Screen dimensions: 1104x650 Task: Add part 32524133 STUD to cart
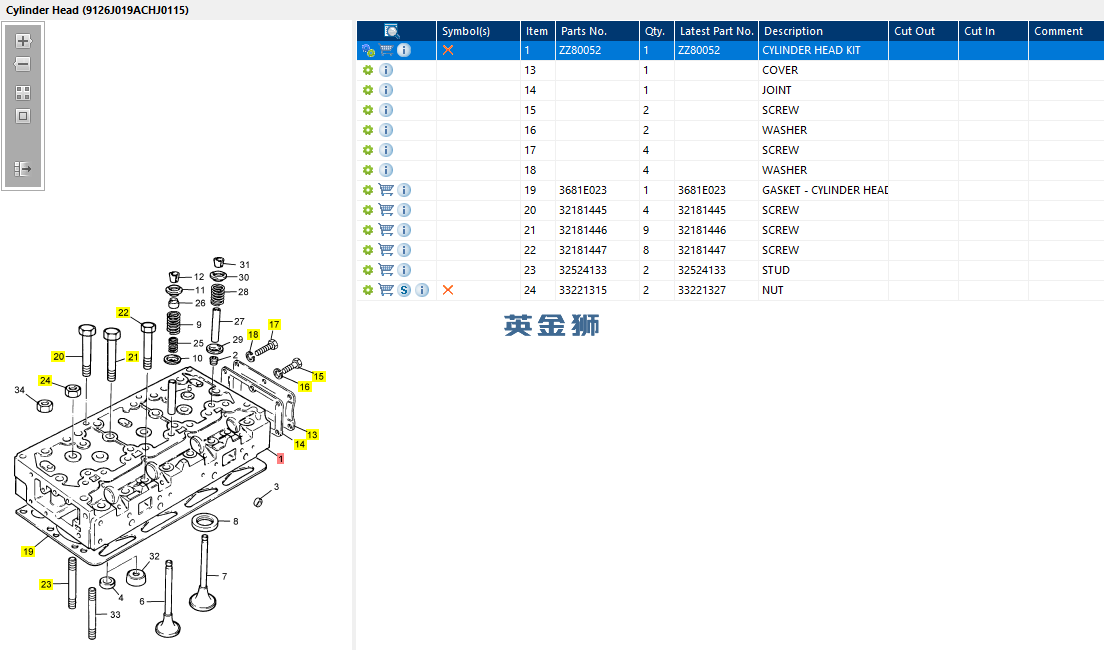click(386, 270)
